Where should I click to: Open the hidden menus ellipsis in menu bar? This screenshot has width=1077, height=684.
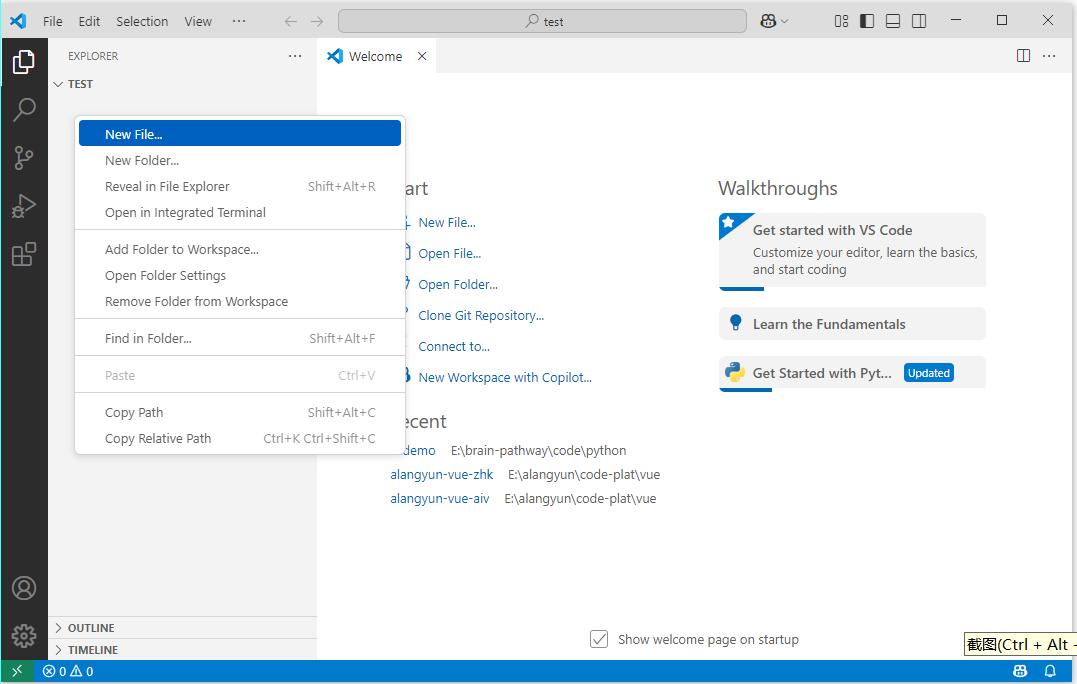(239, 21)
